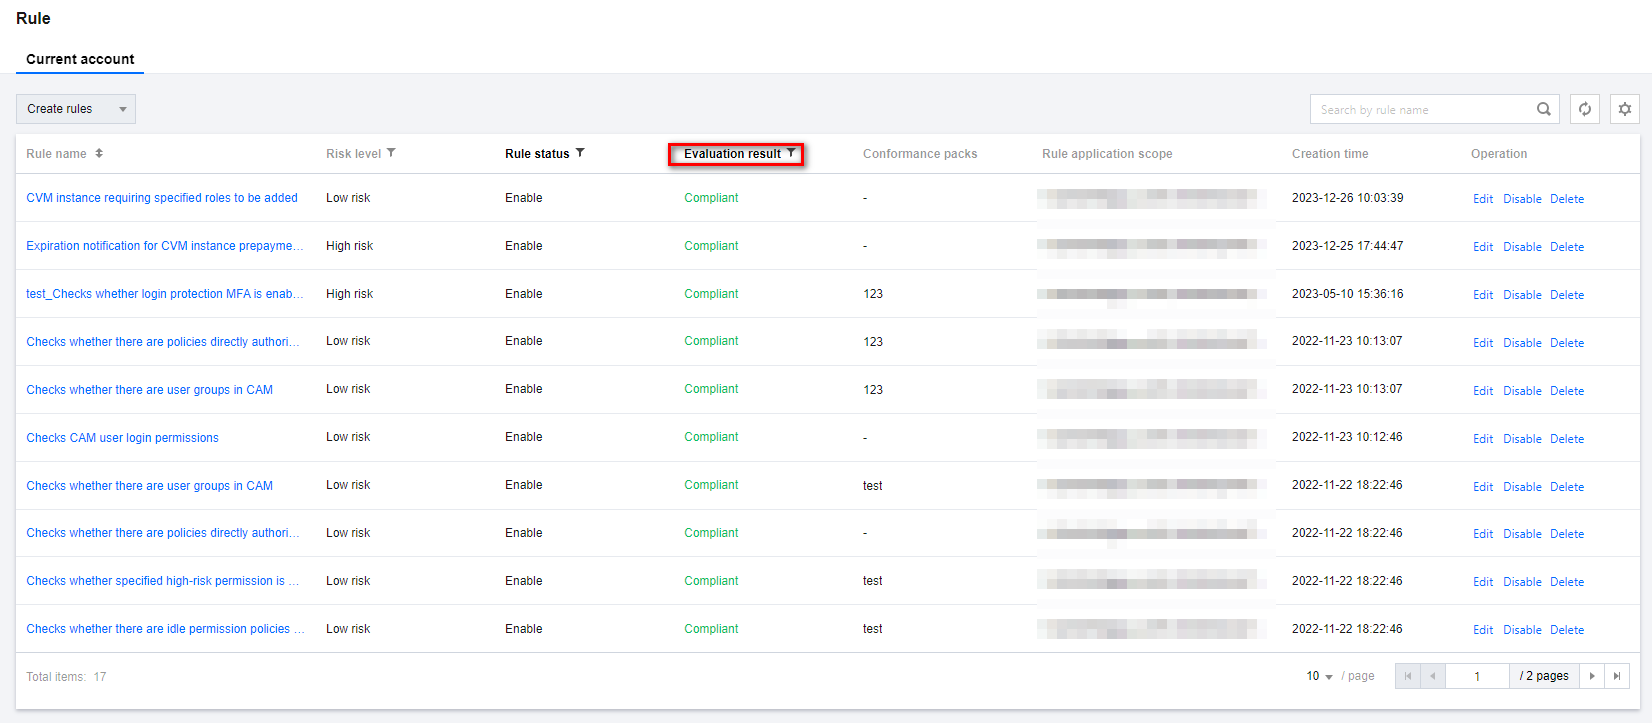Click the Evaluation result column header
The width and height of the screenshot is (1652, 723).
(x=732, y=154)
